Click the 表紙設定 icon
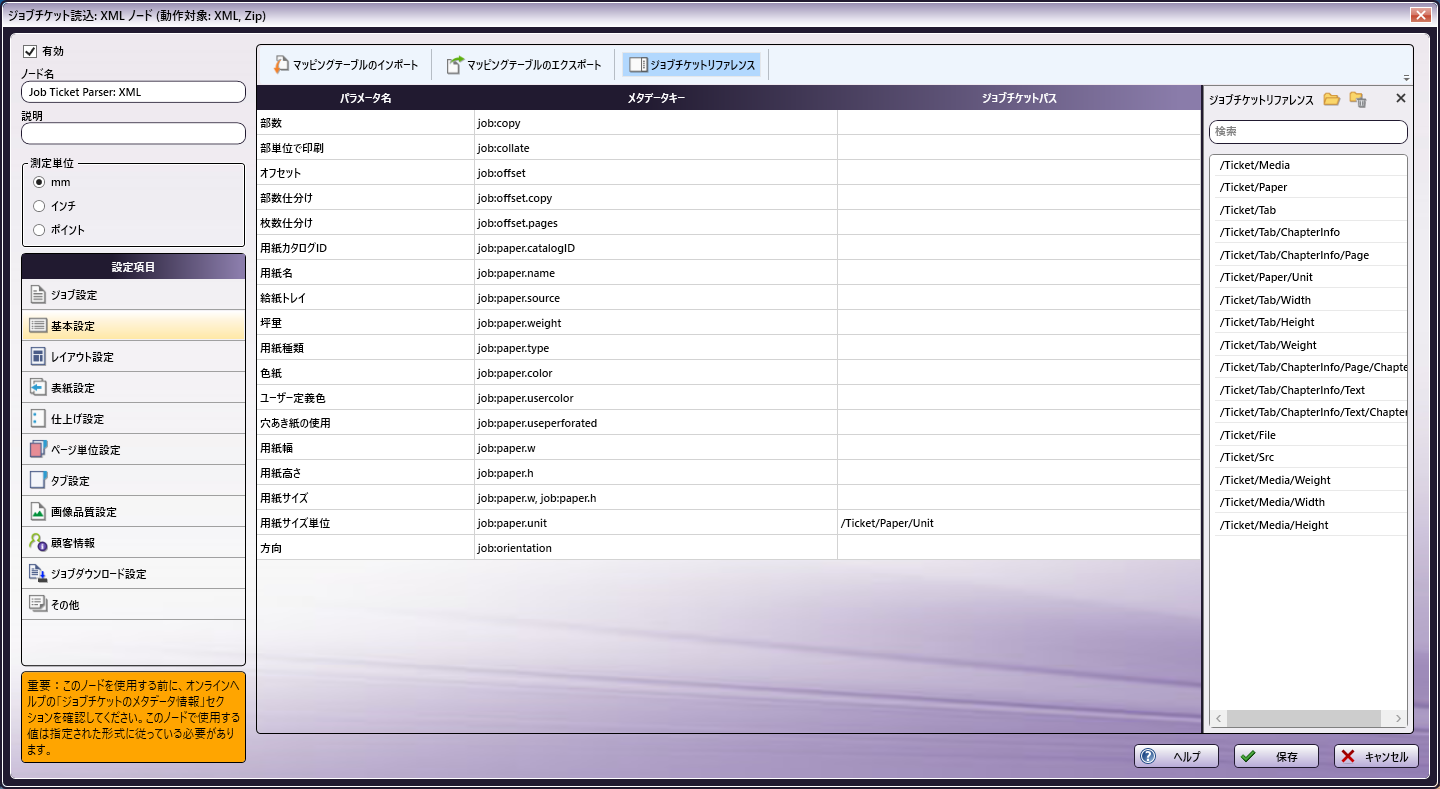The height and width of the screenshot is (789, 1440). 38,388
